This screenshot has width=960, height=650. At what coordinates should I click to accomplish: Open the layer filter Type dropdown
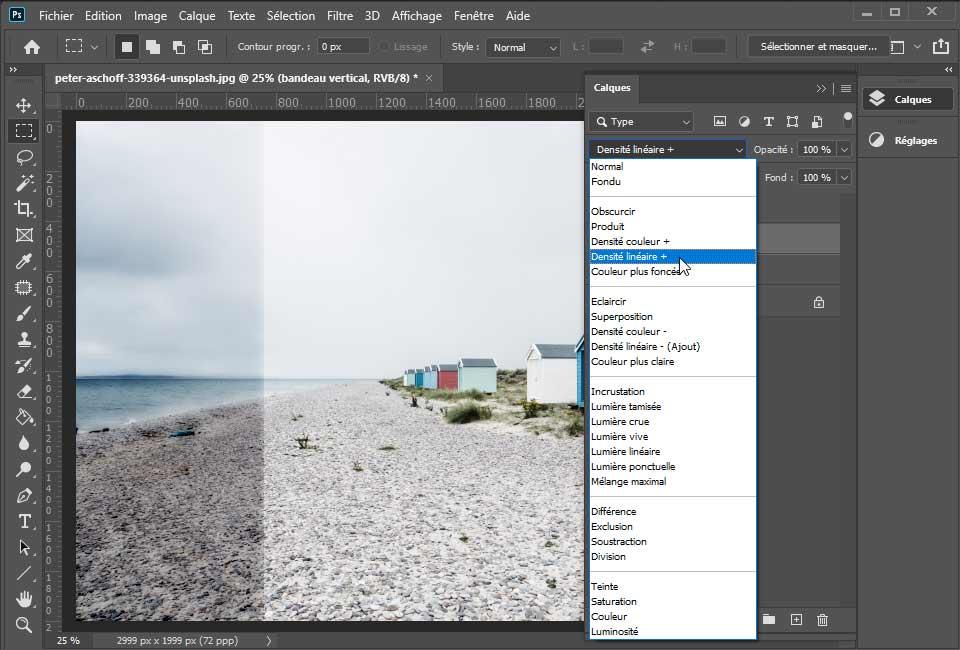tap(641, 122)
